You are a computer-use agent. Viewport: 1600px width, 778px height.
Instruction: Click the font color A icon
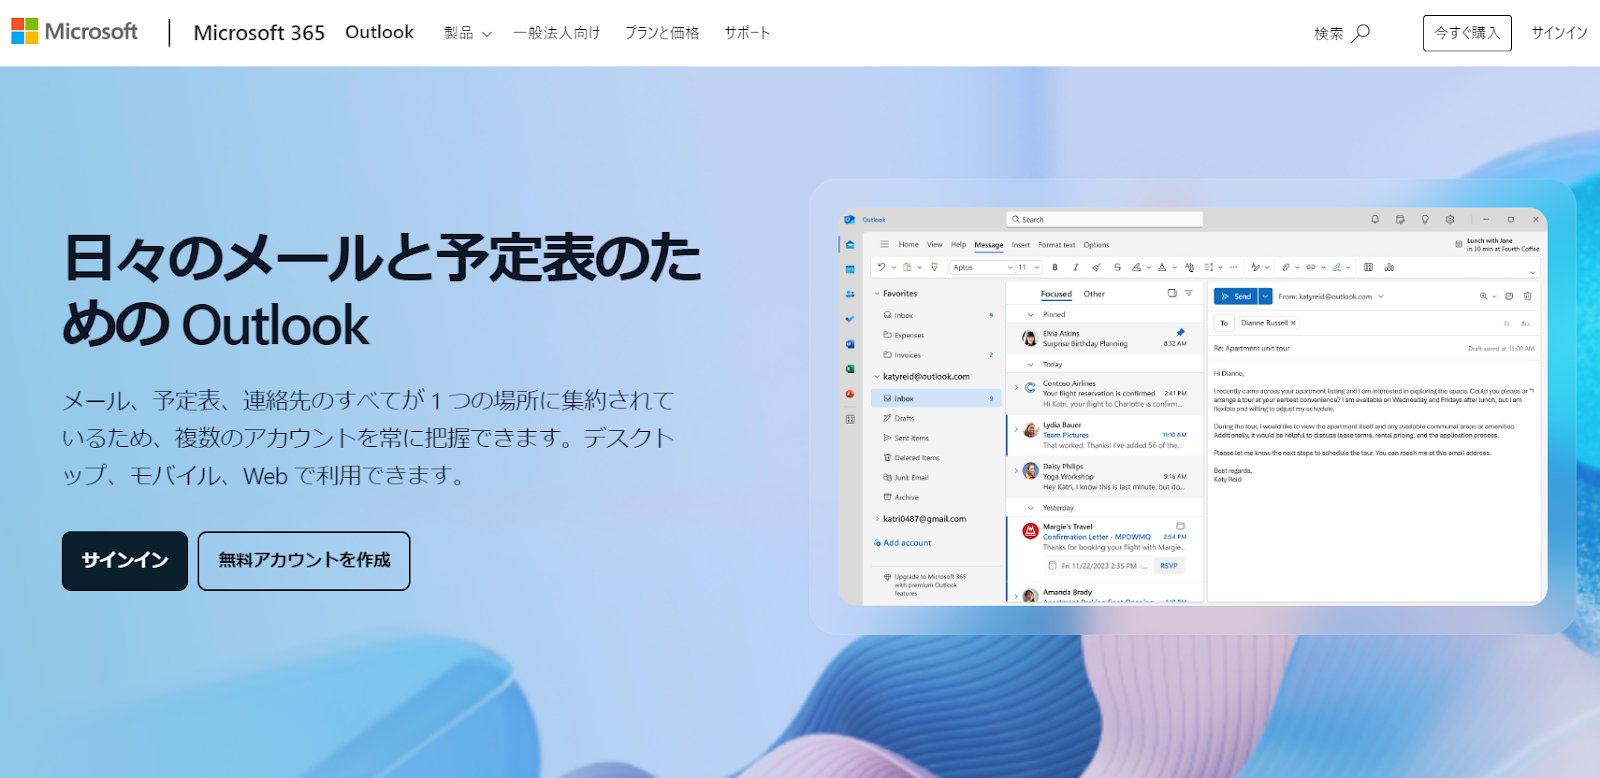click(1162, 267)
